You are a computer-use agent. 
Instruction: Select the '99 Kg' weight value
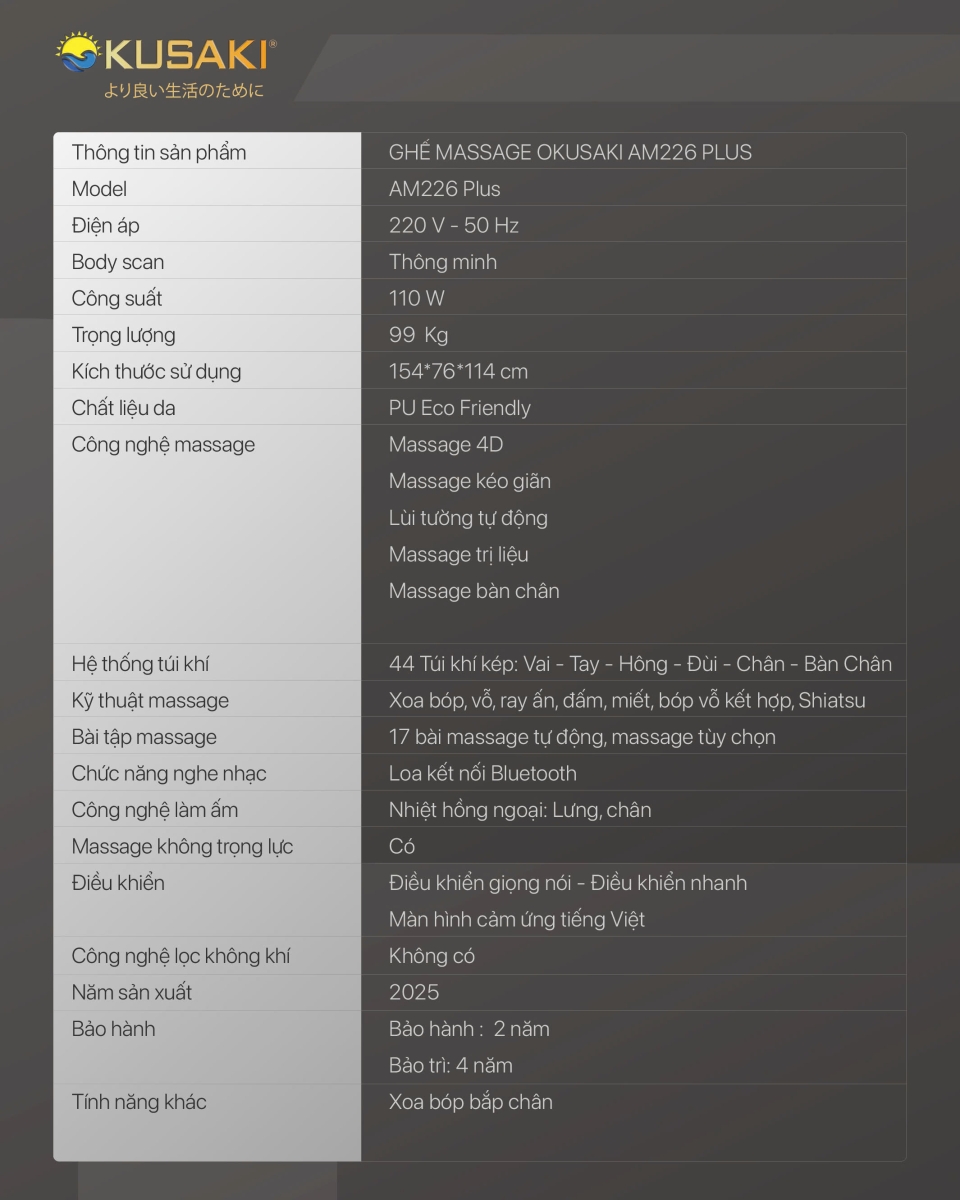pos(418,335)
